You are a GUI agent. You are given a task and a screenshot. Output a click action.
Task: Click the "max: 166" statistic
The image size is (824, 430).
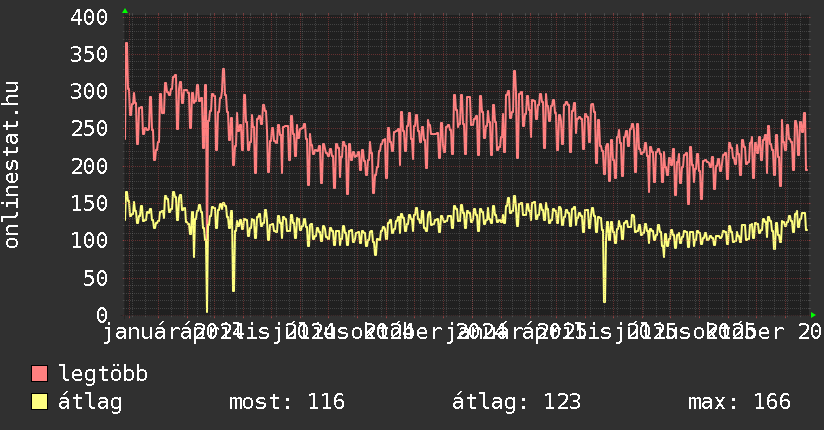[739, 402]
